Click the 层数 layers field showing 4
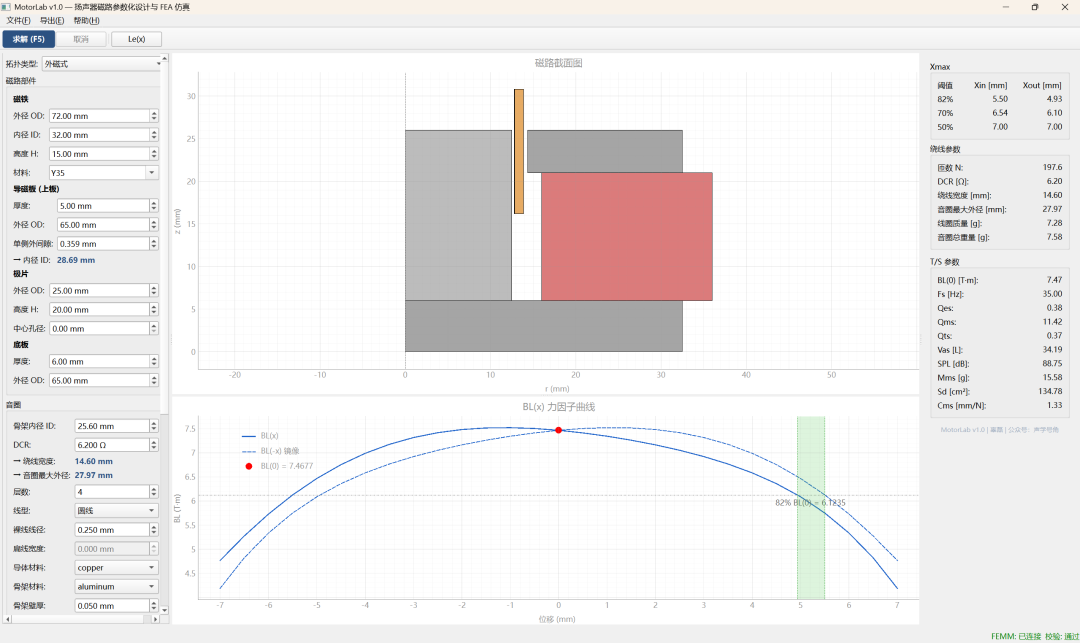The height and width of the screenshot is (643, 1080). (x=110, y=492)
